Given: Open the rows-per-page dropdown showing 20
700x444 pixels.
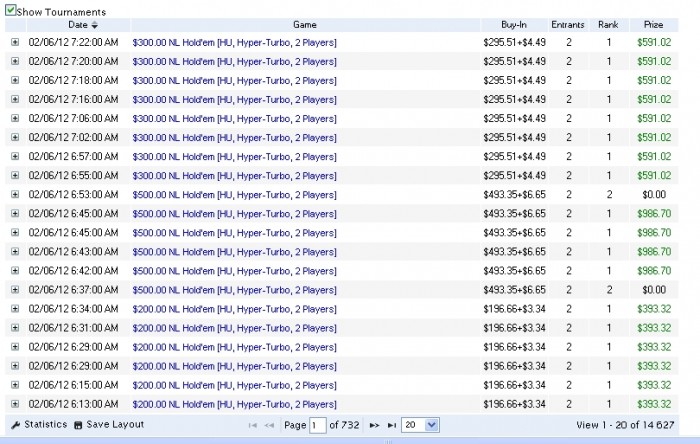Looking at the screenshot, I should 420,425.
